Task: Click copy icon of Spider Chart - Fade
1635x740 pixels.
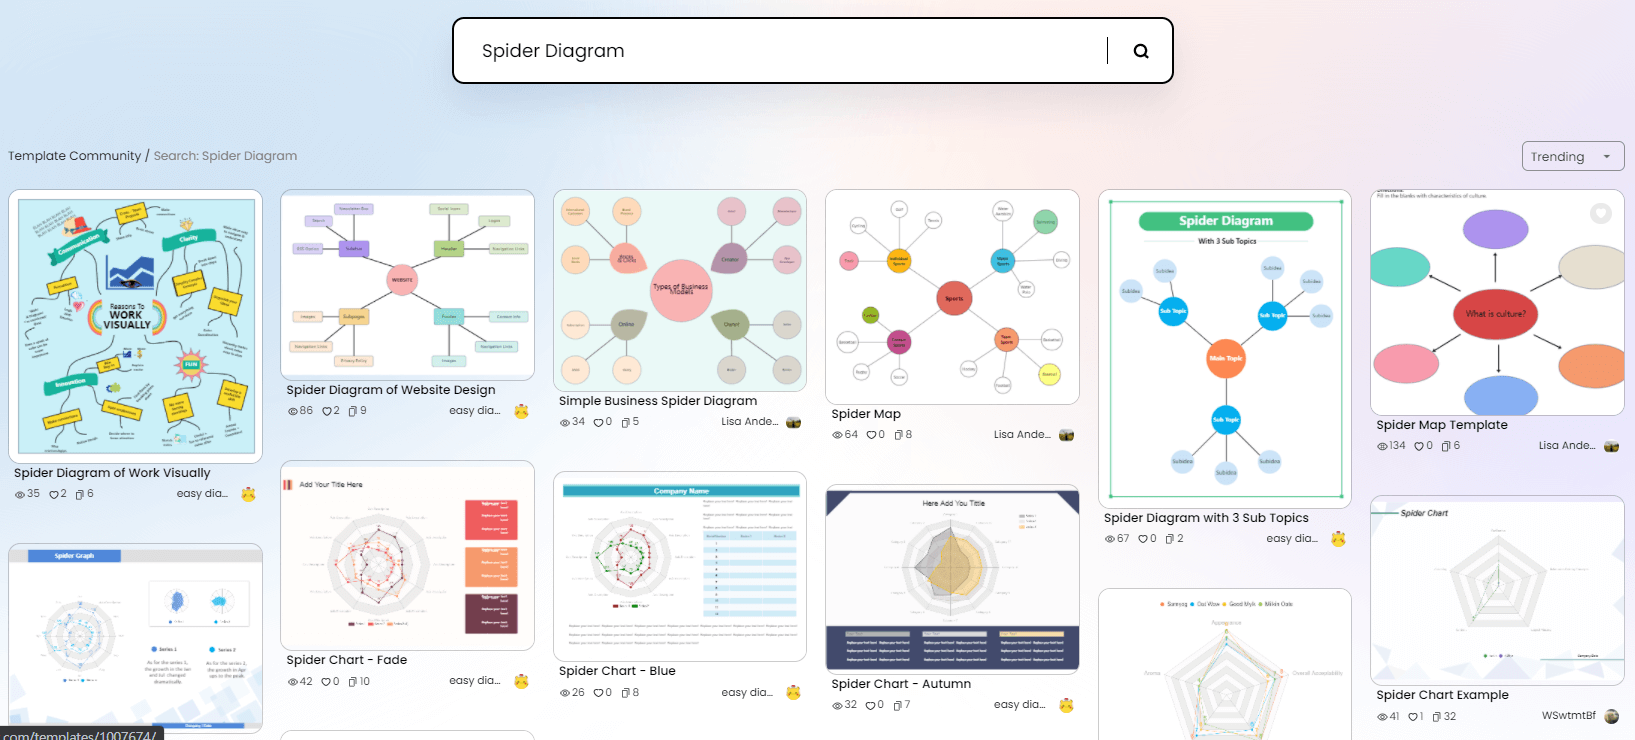Action: (x=352, y=682)
